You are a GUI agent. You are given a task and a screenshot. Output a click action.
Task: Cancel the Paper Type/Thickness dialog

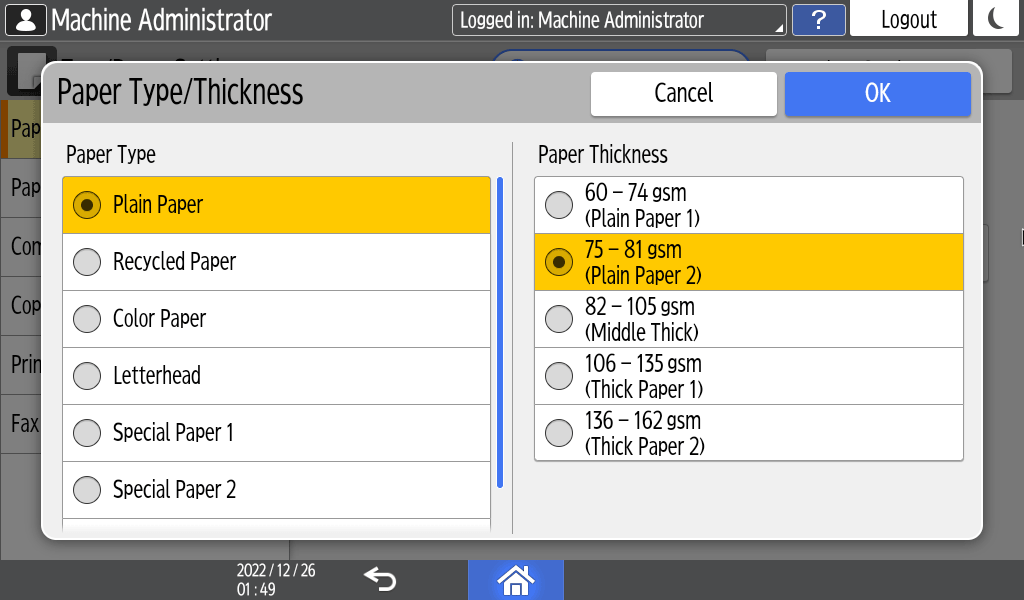click(683, 93)
